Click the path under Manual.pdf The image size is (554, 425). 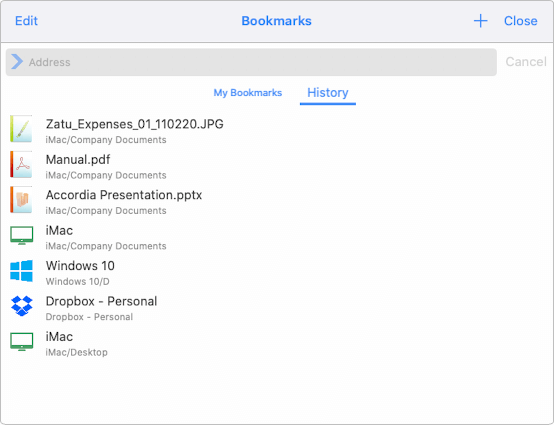pos(106,175)
